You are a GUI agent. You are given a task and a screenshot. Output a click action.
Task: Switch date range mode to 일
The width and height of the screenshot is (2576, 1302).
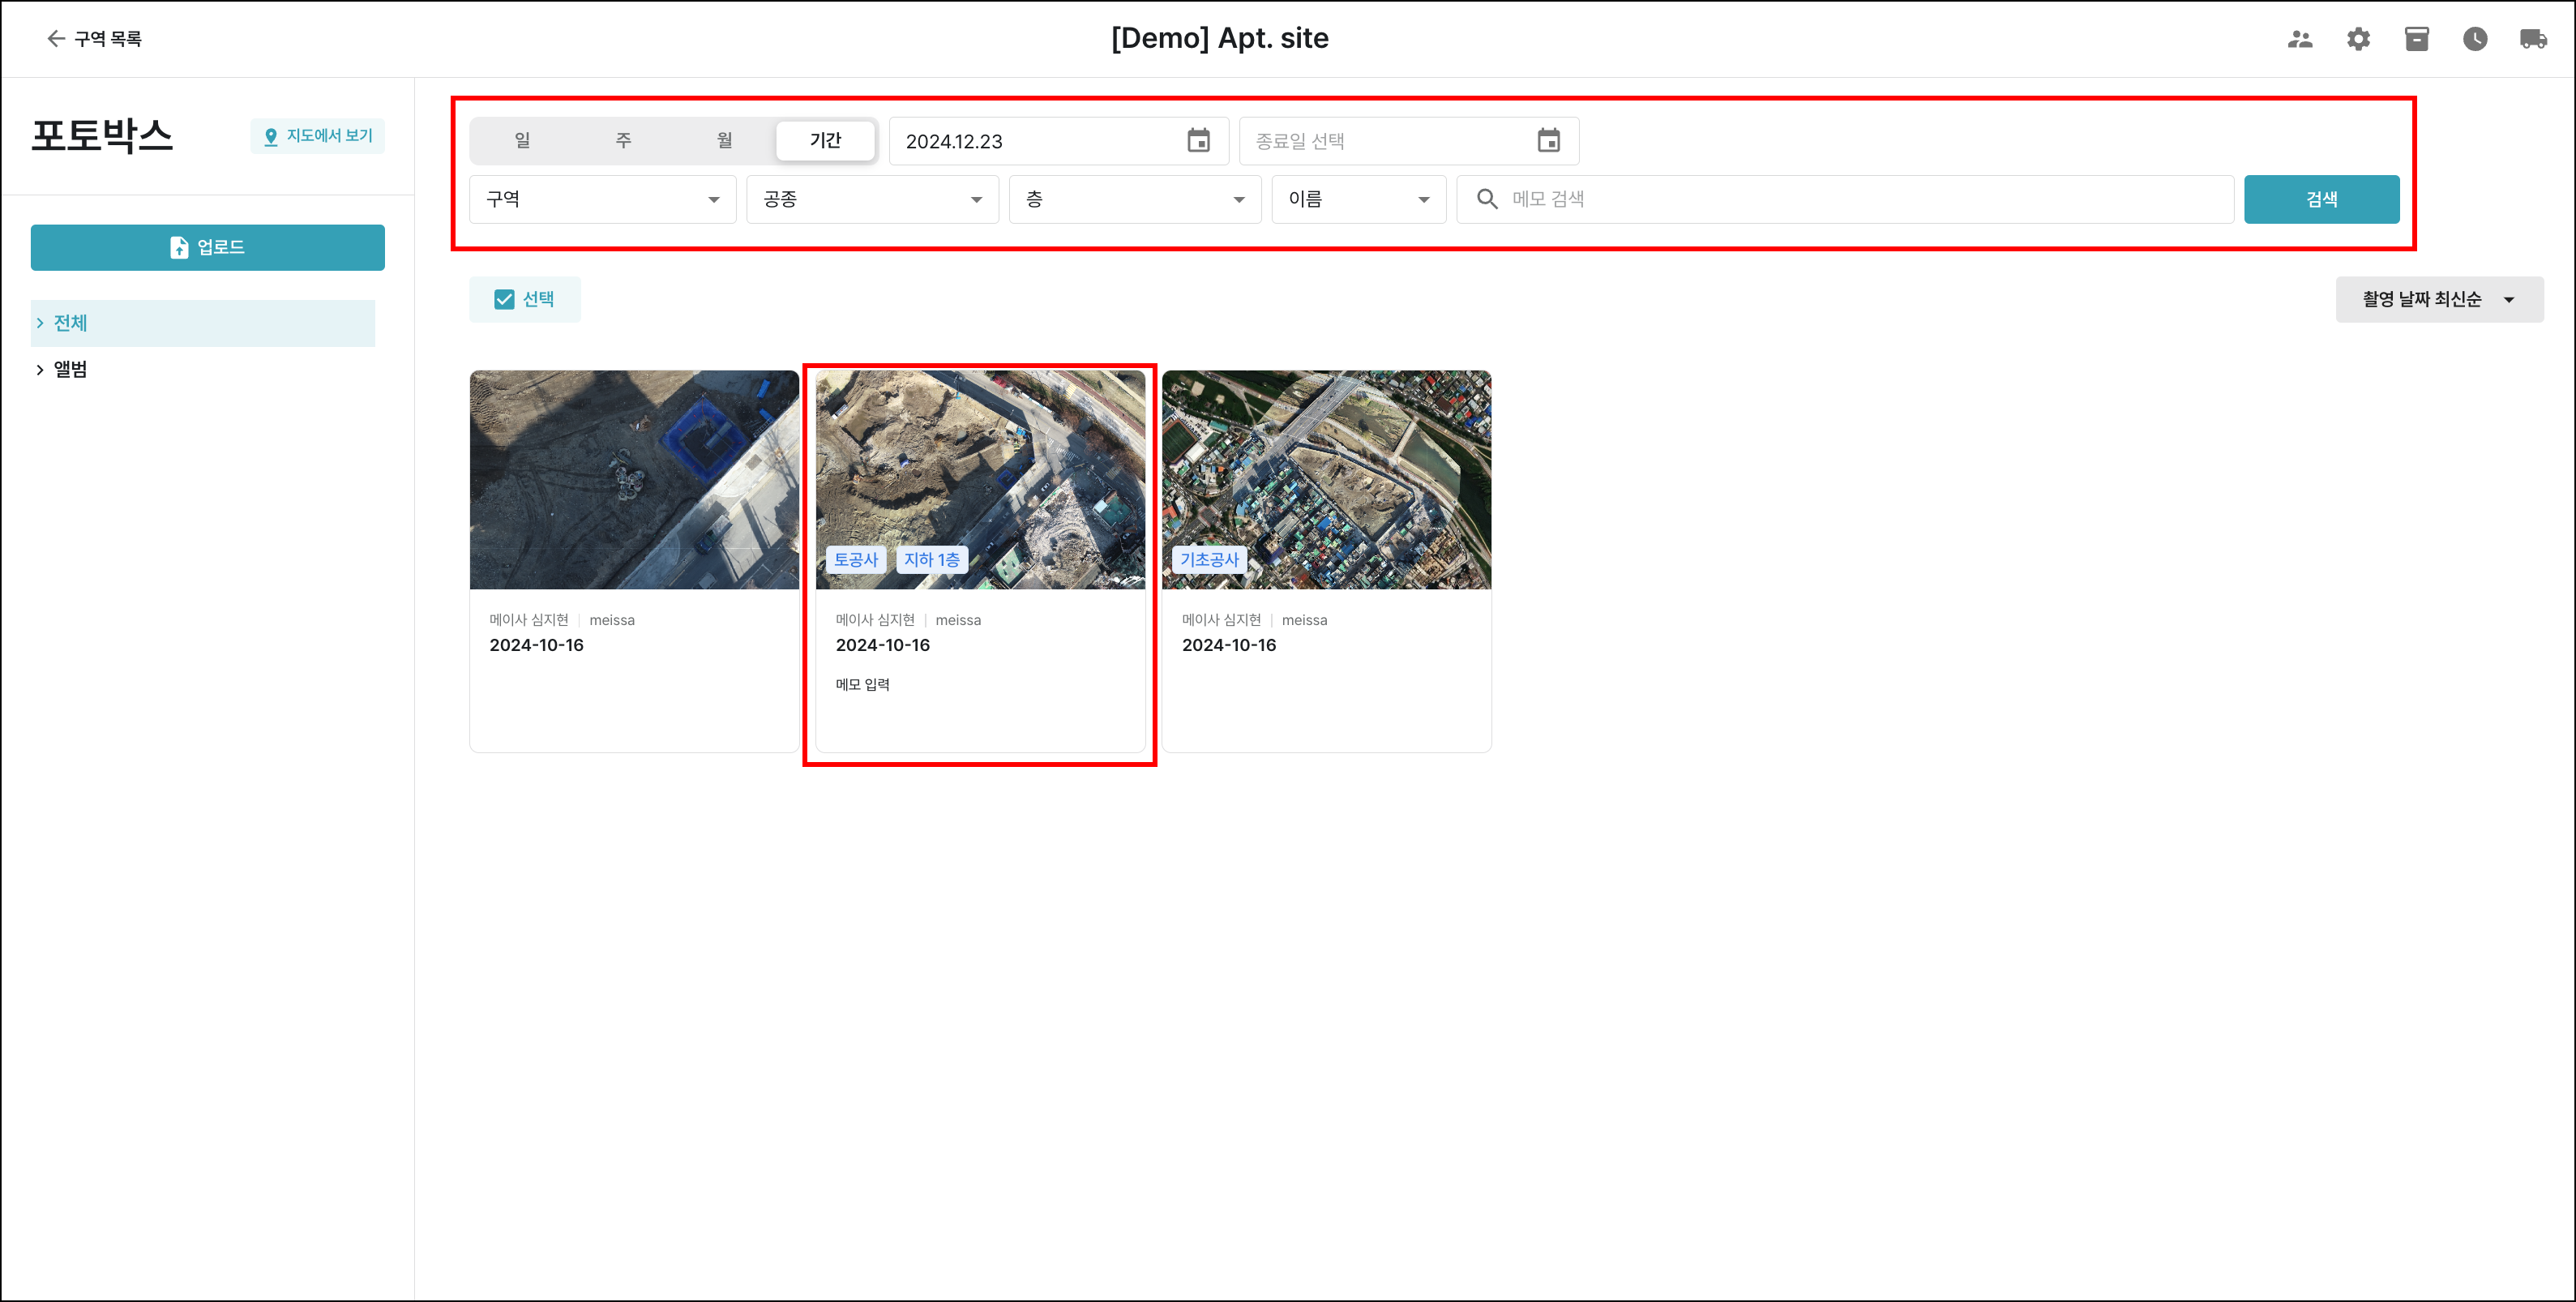[522, 140]
